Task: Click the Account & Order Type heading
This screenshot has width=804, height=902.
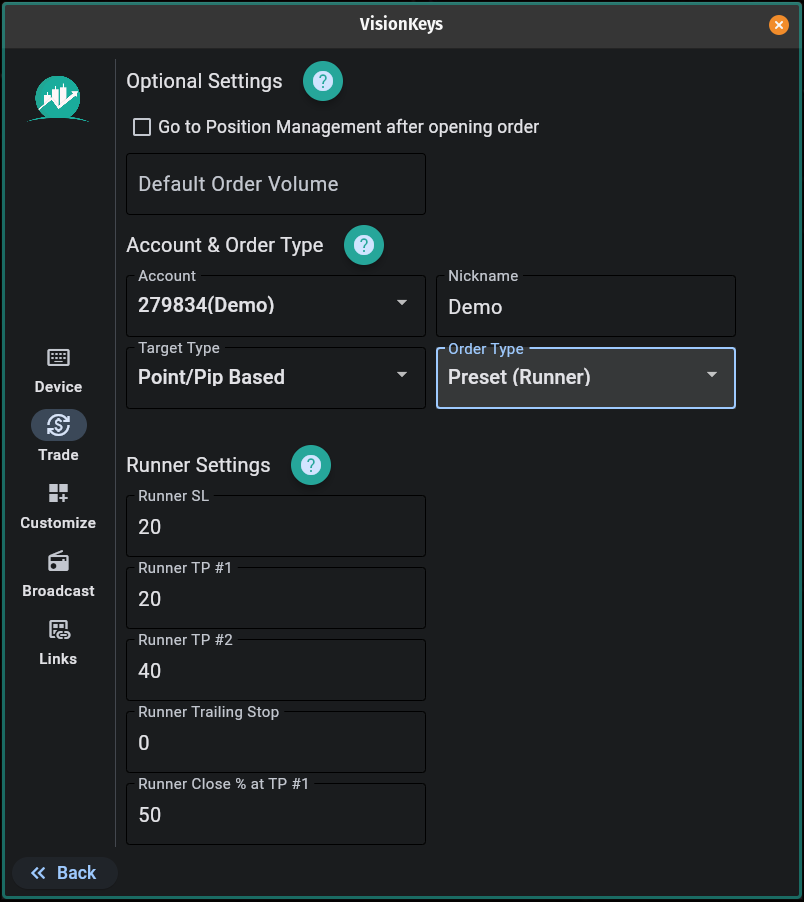Action: [x=225, y=245]
